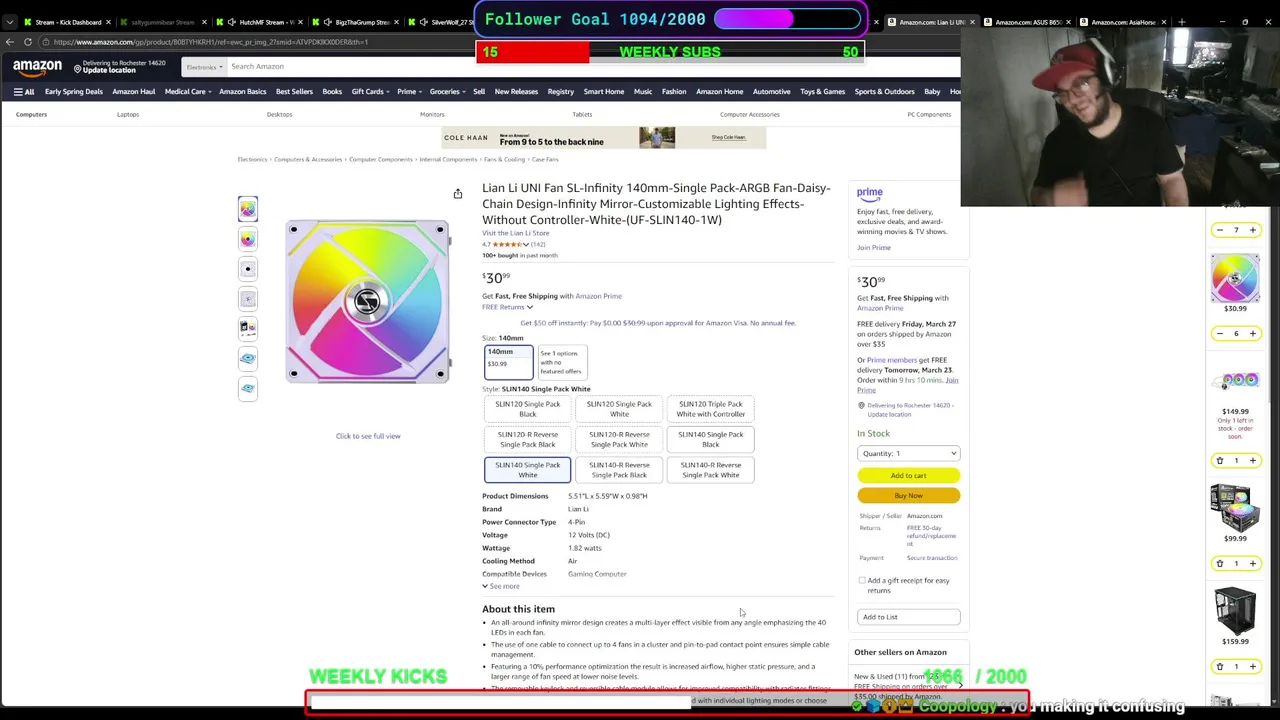
Task: Delete the $149.99 cooler from cart
Action: (x=1219, y=460)
